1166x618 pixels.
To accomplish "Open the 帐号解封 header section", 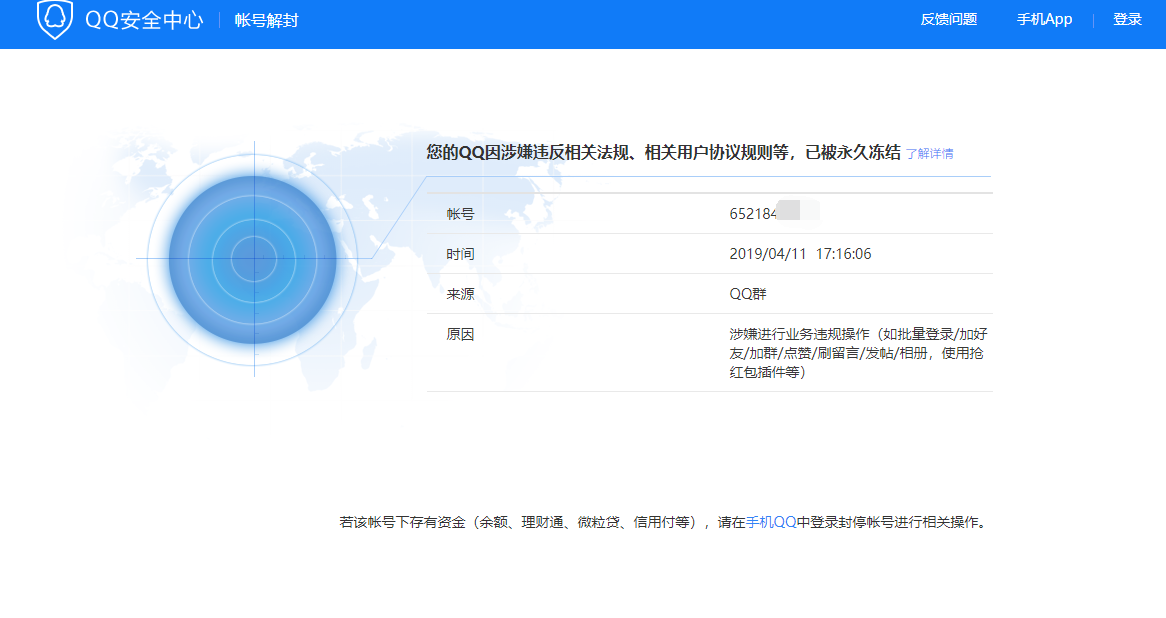I will (x=266, y=21).
